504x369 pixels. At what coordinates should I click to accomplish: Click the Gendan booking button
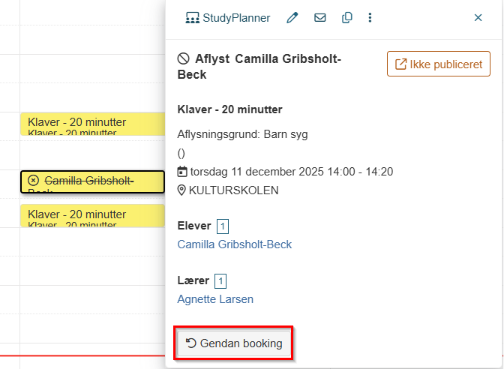tap(233, 343)
